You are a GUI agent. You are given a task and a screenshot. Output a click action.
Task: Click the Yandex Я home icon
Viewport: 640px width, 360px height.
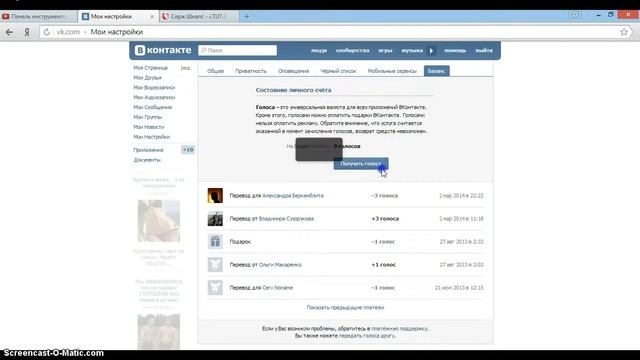(x=27, y=32)
